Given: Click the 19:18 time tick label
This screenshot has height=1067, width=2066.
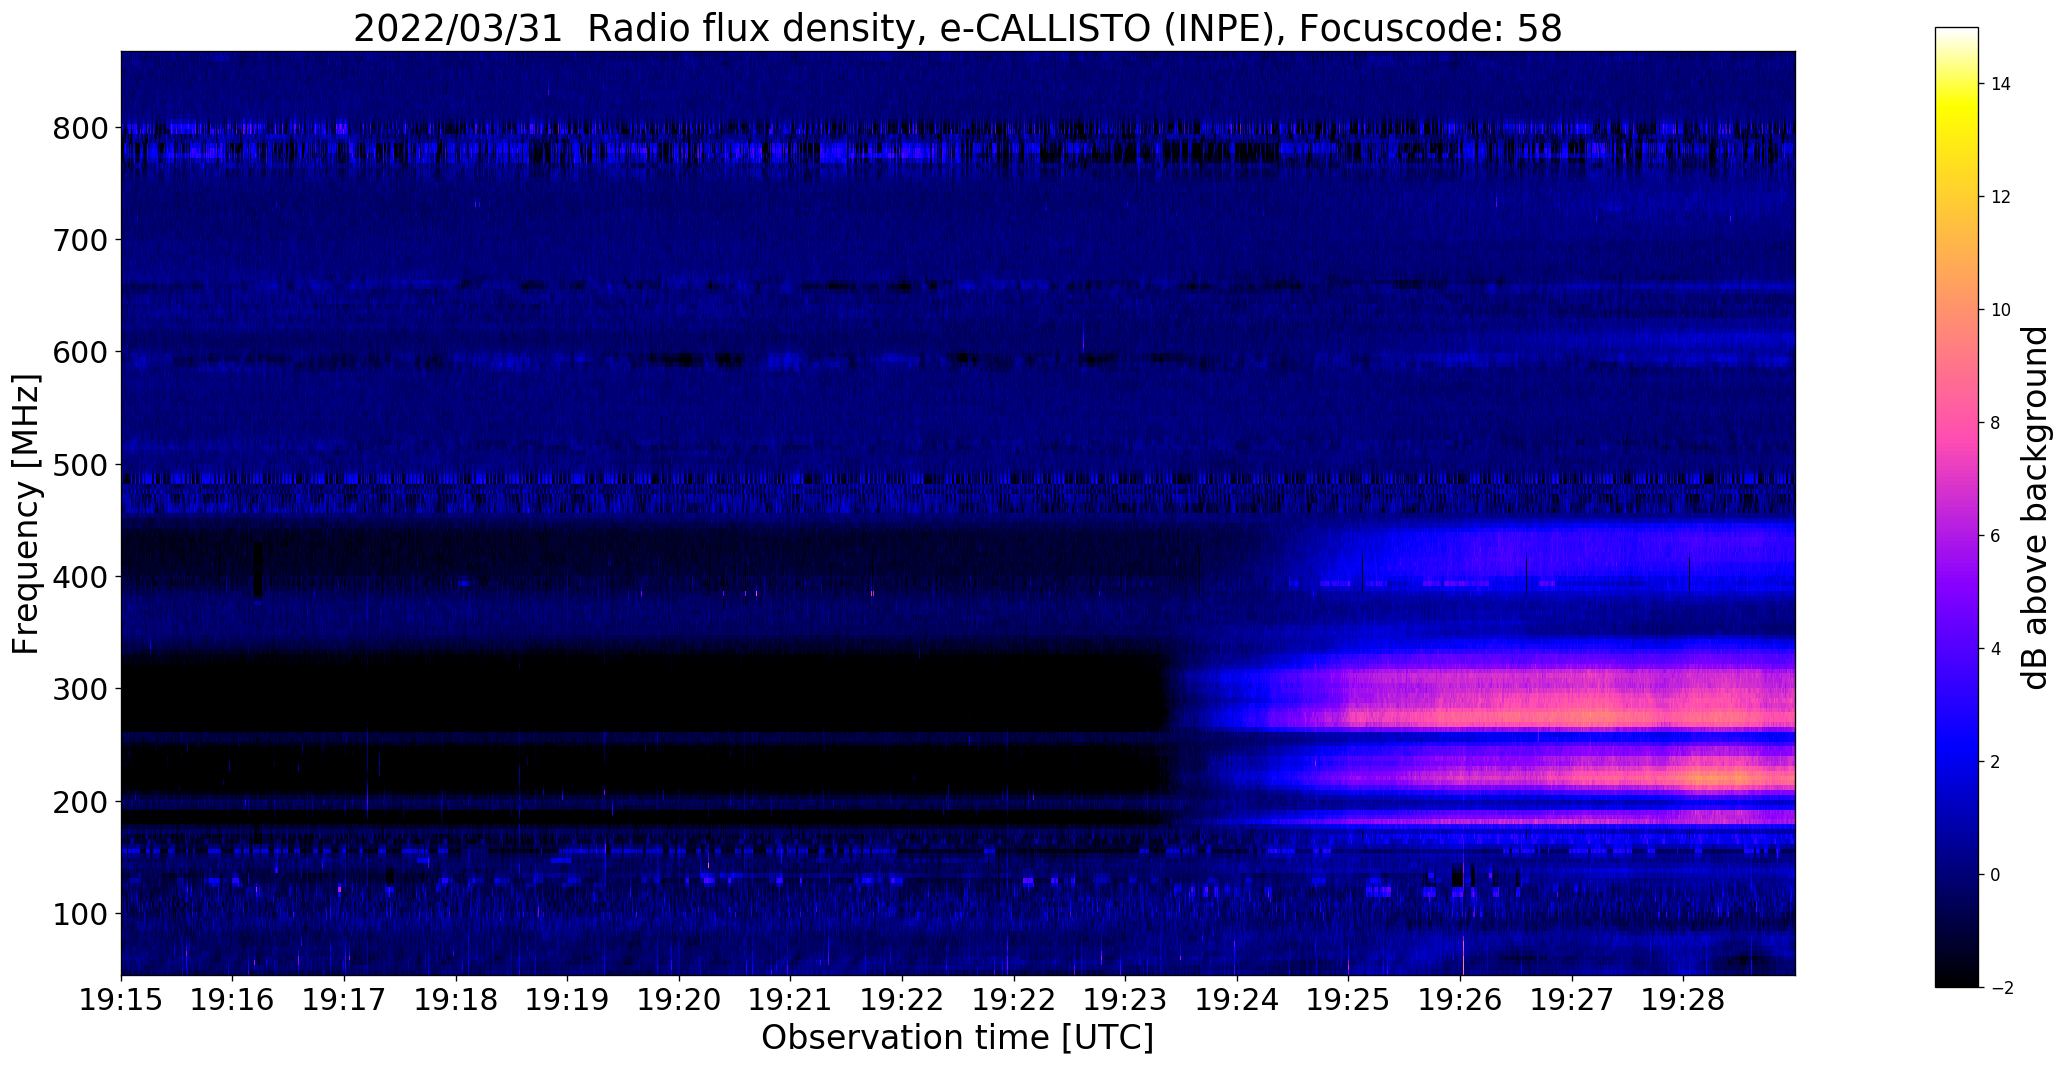Looking at the screenshot, I should pos(456,1001).
